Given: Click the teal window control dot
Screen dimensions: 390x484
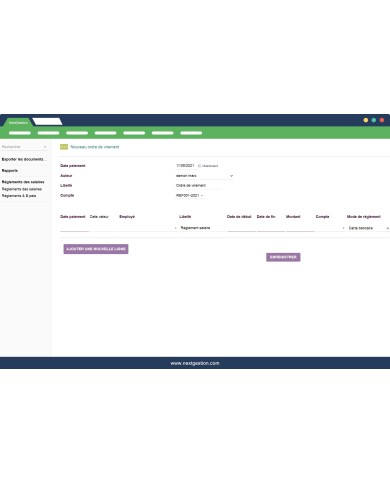Looking at the screenshot, I should pos(374,120).
